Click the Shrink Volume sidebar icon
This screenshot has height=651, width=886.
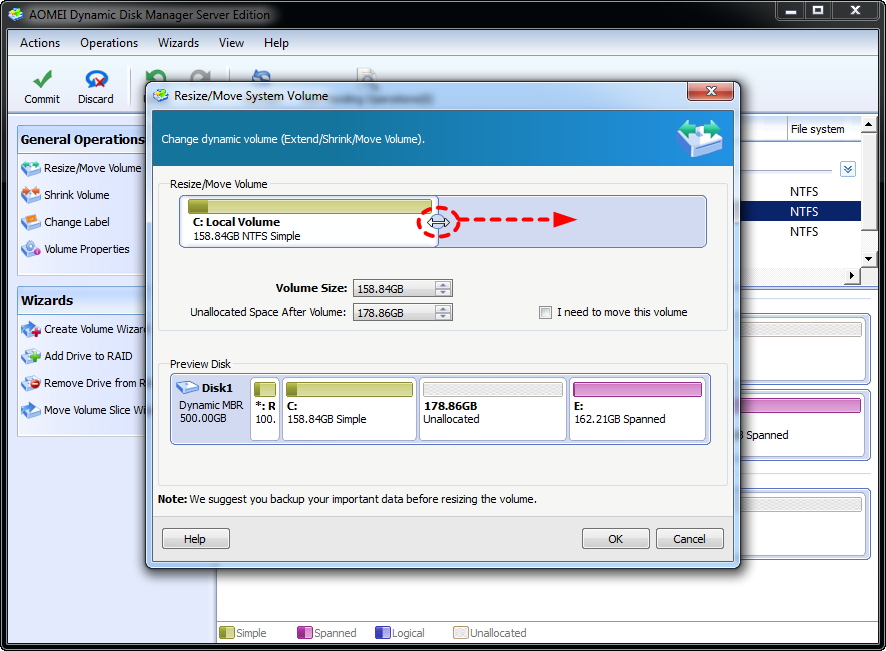pos(31,195)
